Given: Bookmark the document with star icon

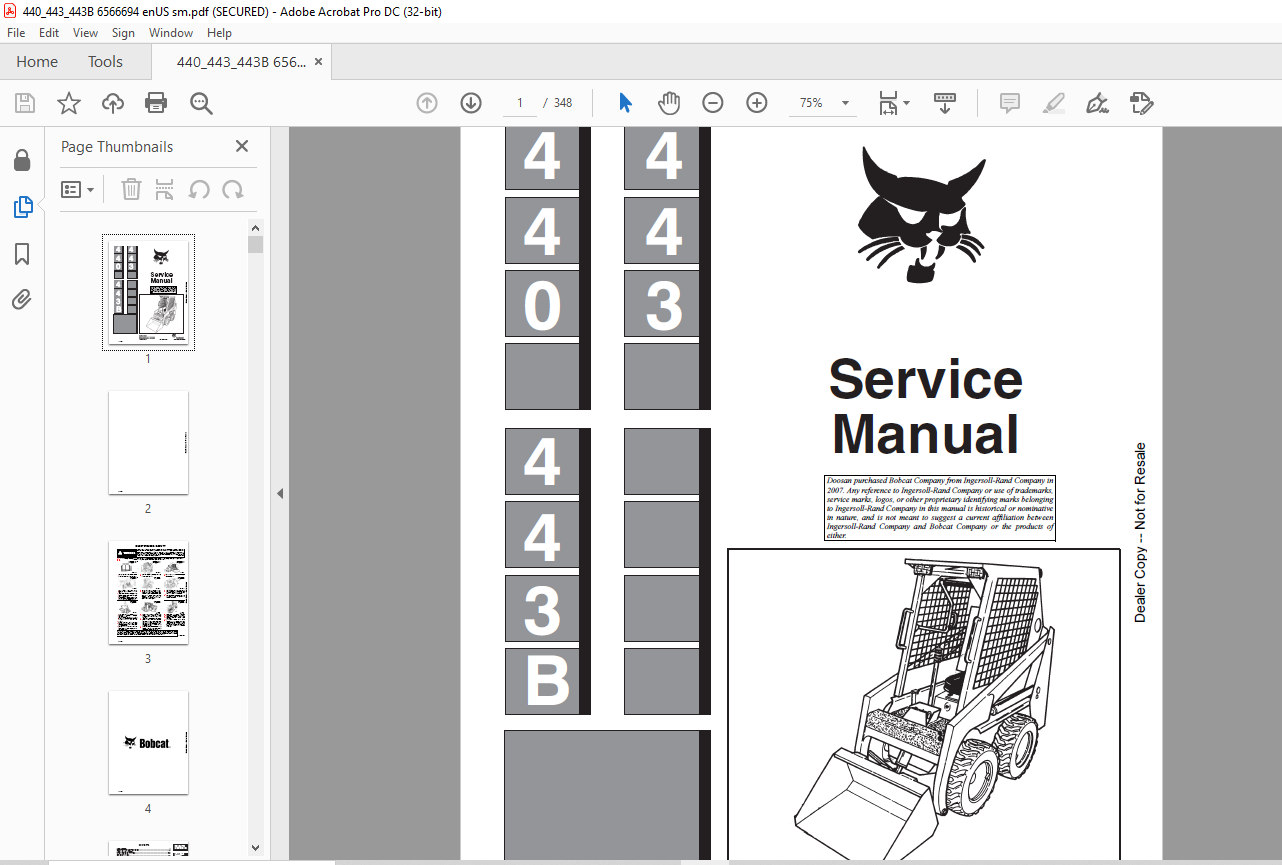Looking at the screenshot, I should (x=69, y=103).
